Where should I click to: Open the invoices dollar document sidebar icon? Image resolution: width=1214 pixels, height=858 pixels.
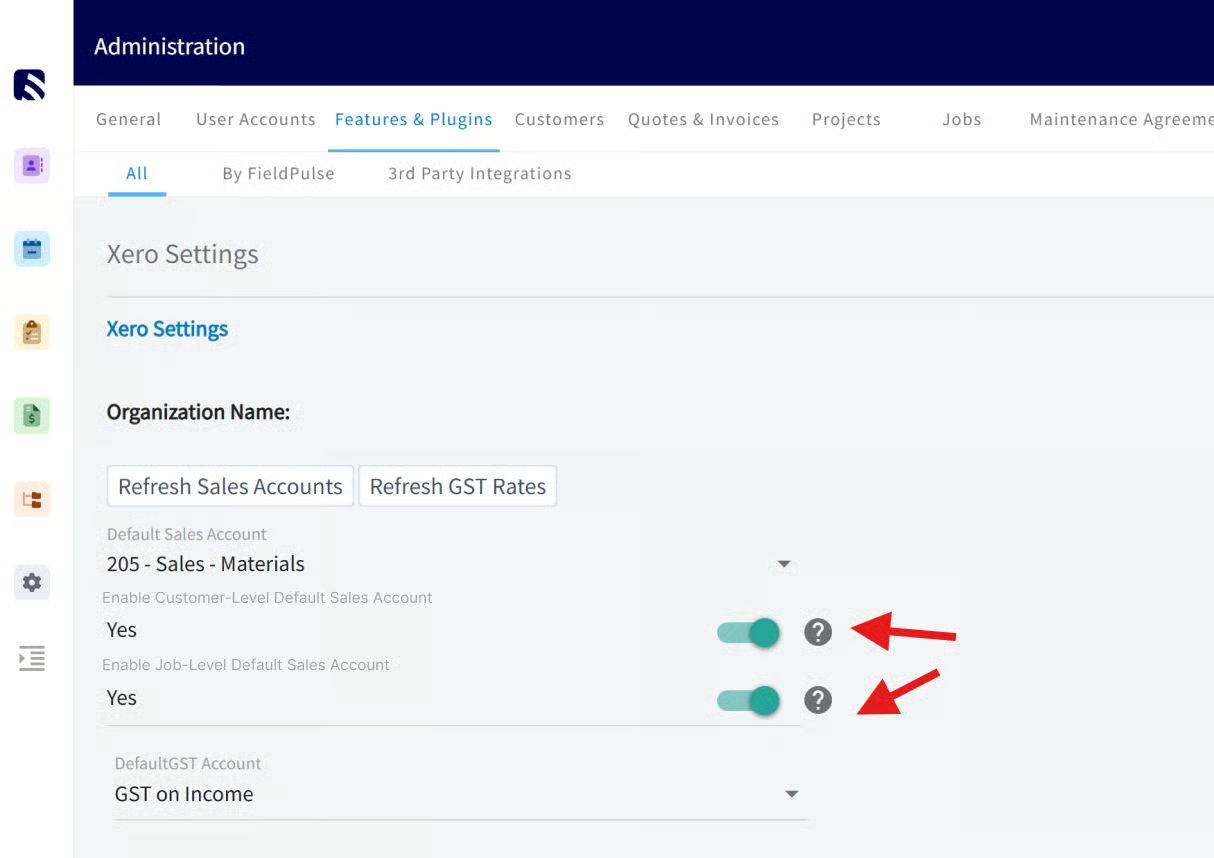click(x=32, y=415)
